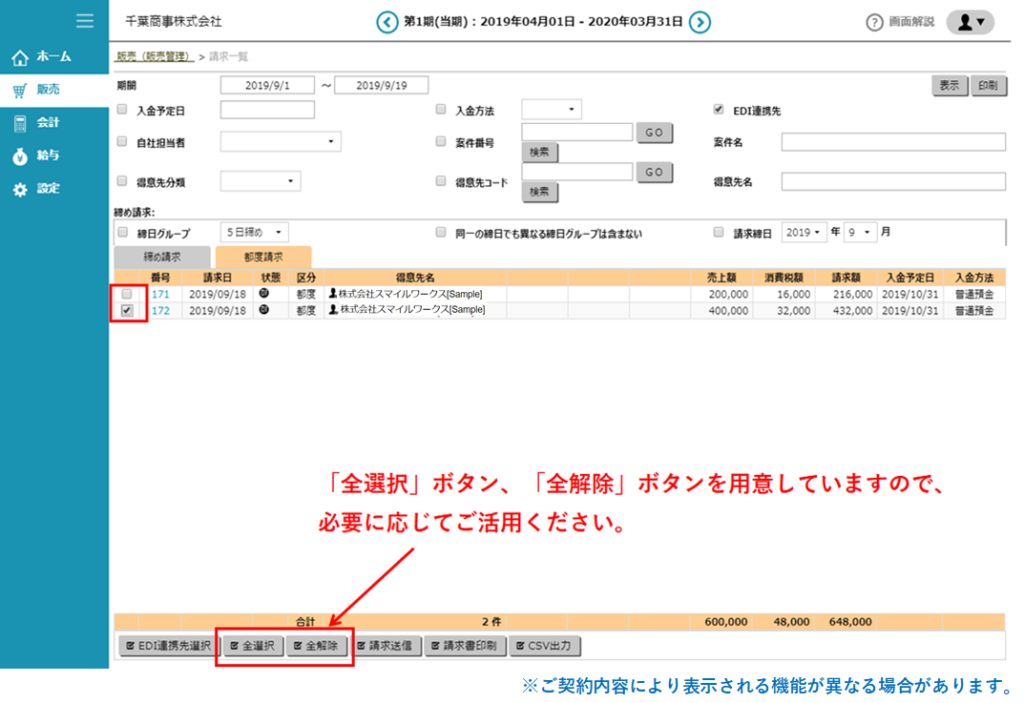
Task: Toggle 案件番号 checkbox
Action: click(441, 141)
